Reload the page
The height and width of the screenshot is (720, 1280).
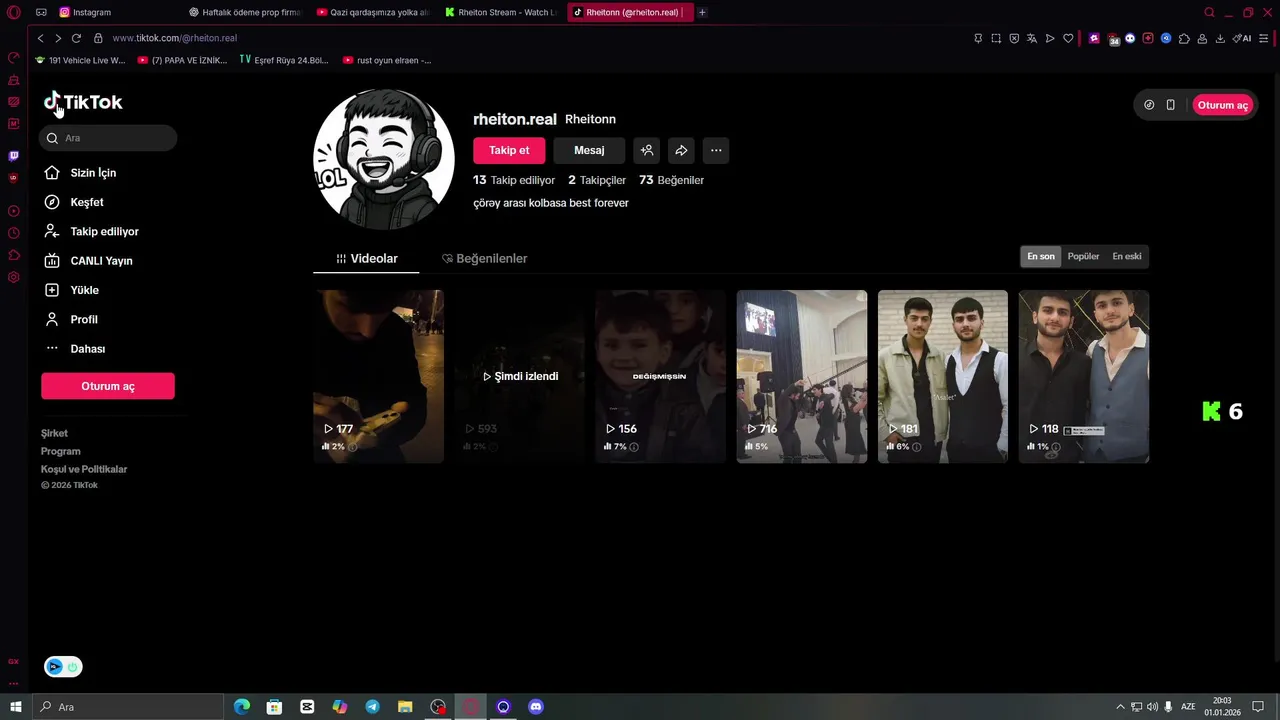tap(76, 38)
